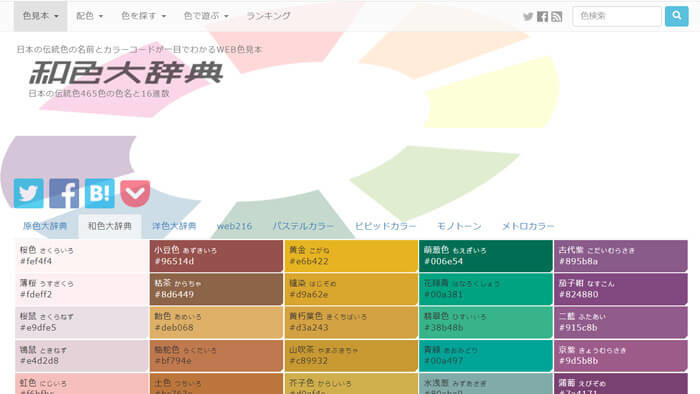Screen dimensions: 700x394
Task: Pick the 駱駝色 #bf794e swatch
Action: (217, 356)
